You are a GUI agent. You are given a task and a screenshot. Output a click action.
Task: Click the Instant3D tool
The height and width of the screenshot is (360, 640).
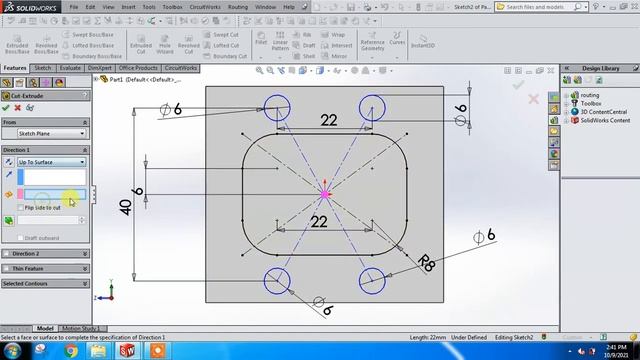coord(423,41)
